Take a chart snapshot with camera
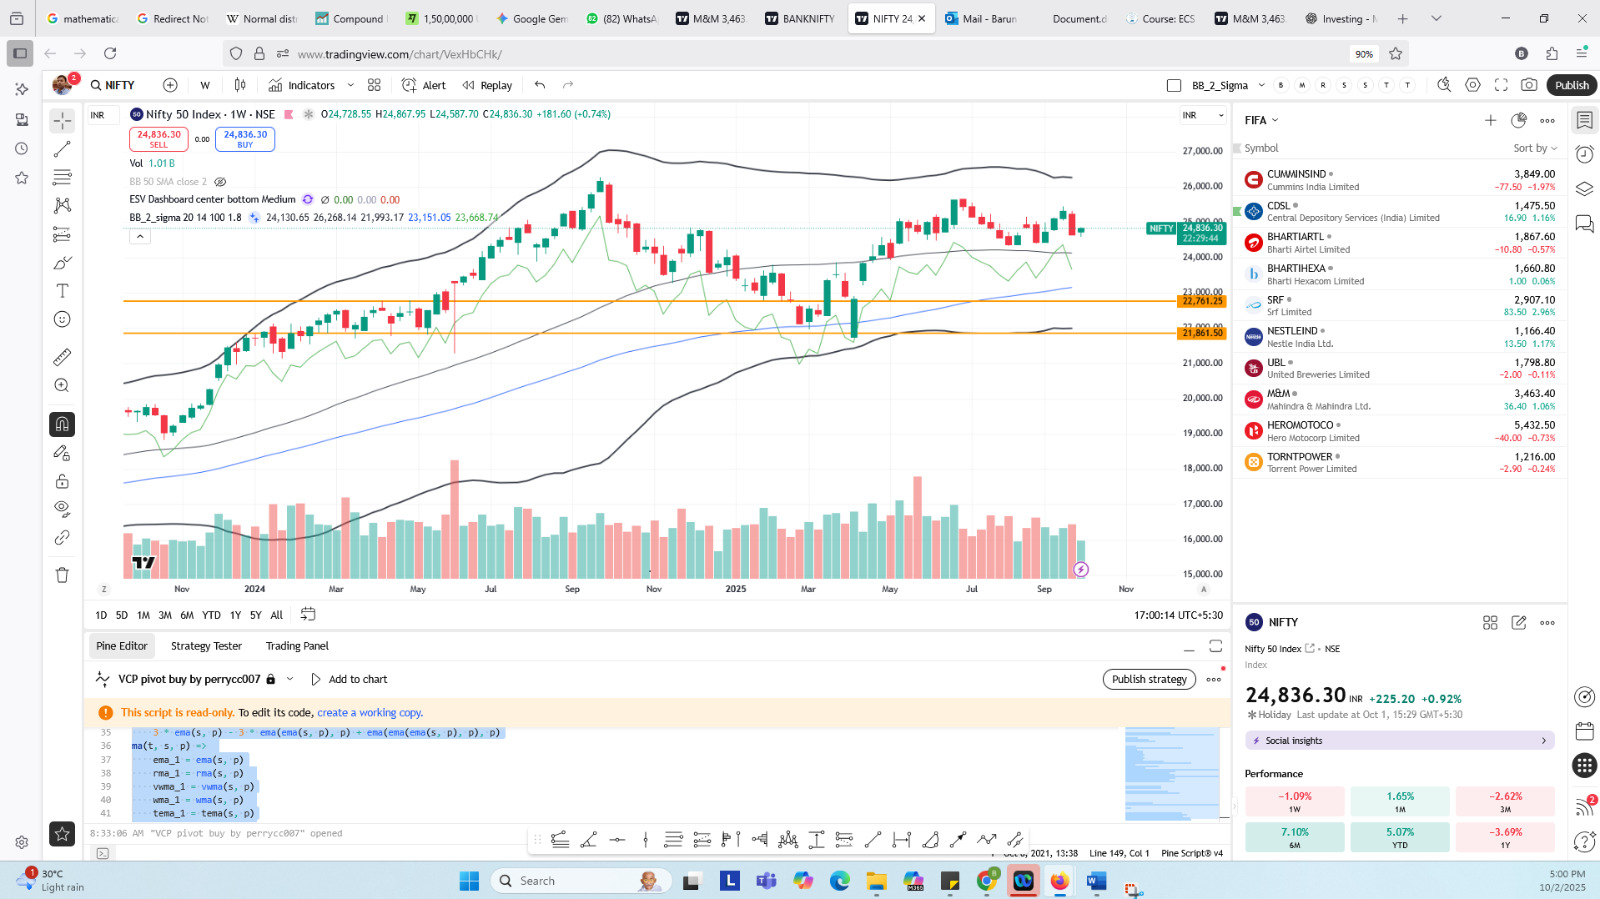 click(1529, 85)
